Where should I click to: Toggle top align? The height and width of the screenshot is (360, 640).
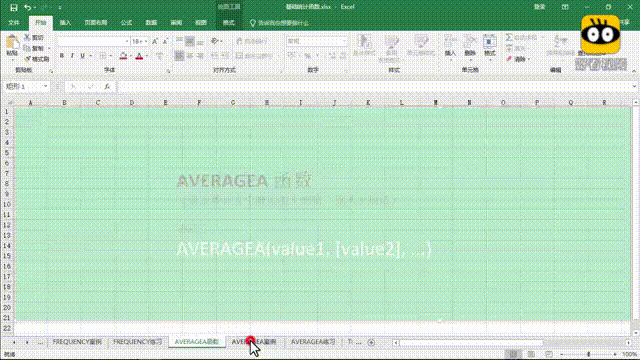[x=180, y=41]
